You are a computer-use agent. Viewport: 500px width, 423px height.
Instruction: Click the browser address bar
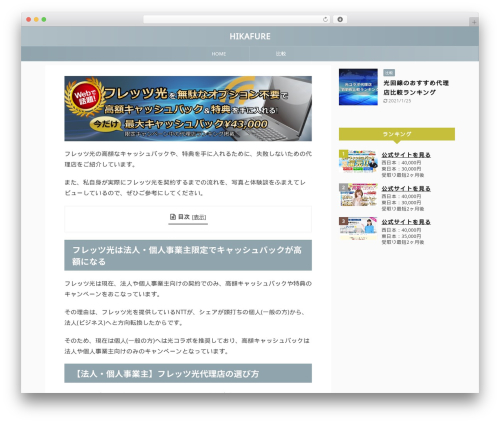(236, 19)
